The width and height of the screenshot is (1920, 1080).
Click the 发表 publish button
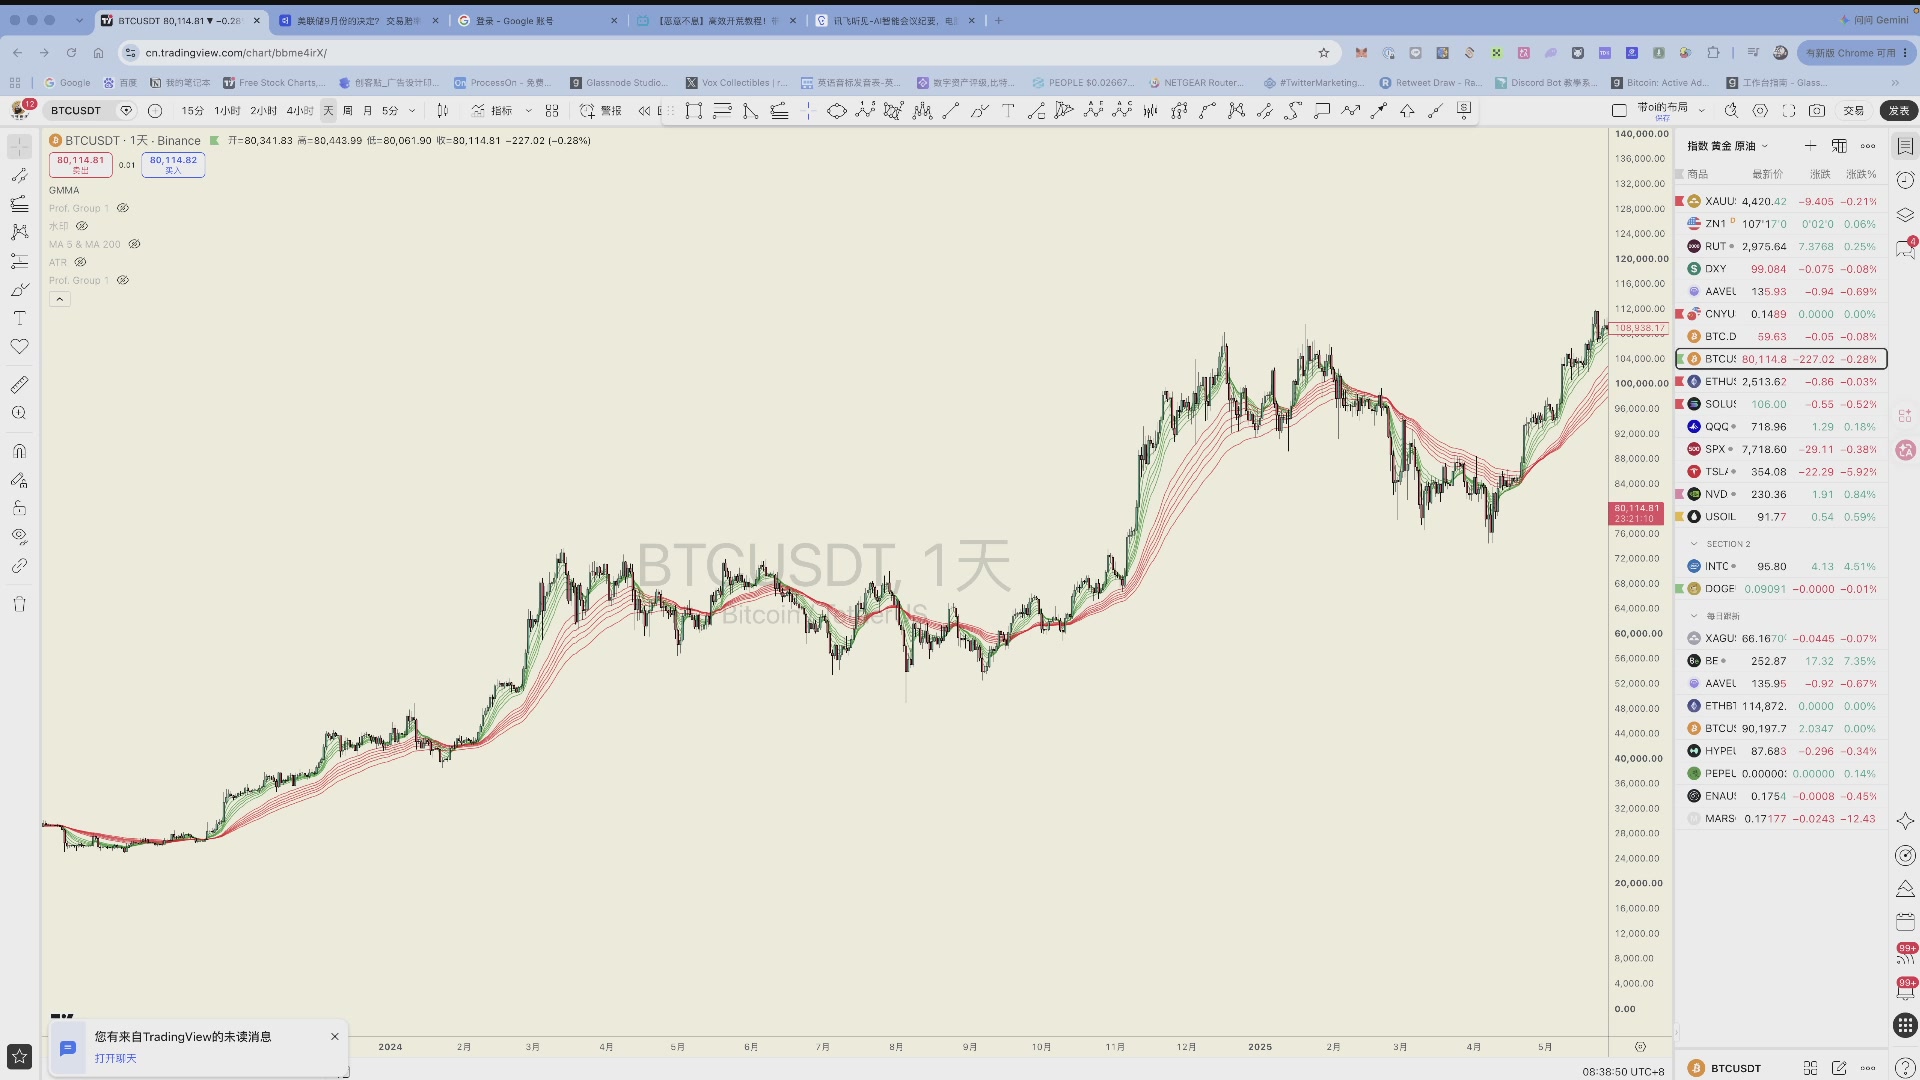1899,111
